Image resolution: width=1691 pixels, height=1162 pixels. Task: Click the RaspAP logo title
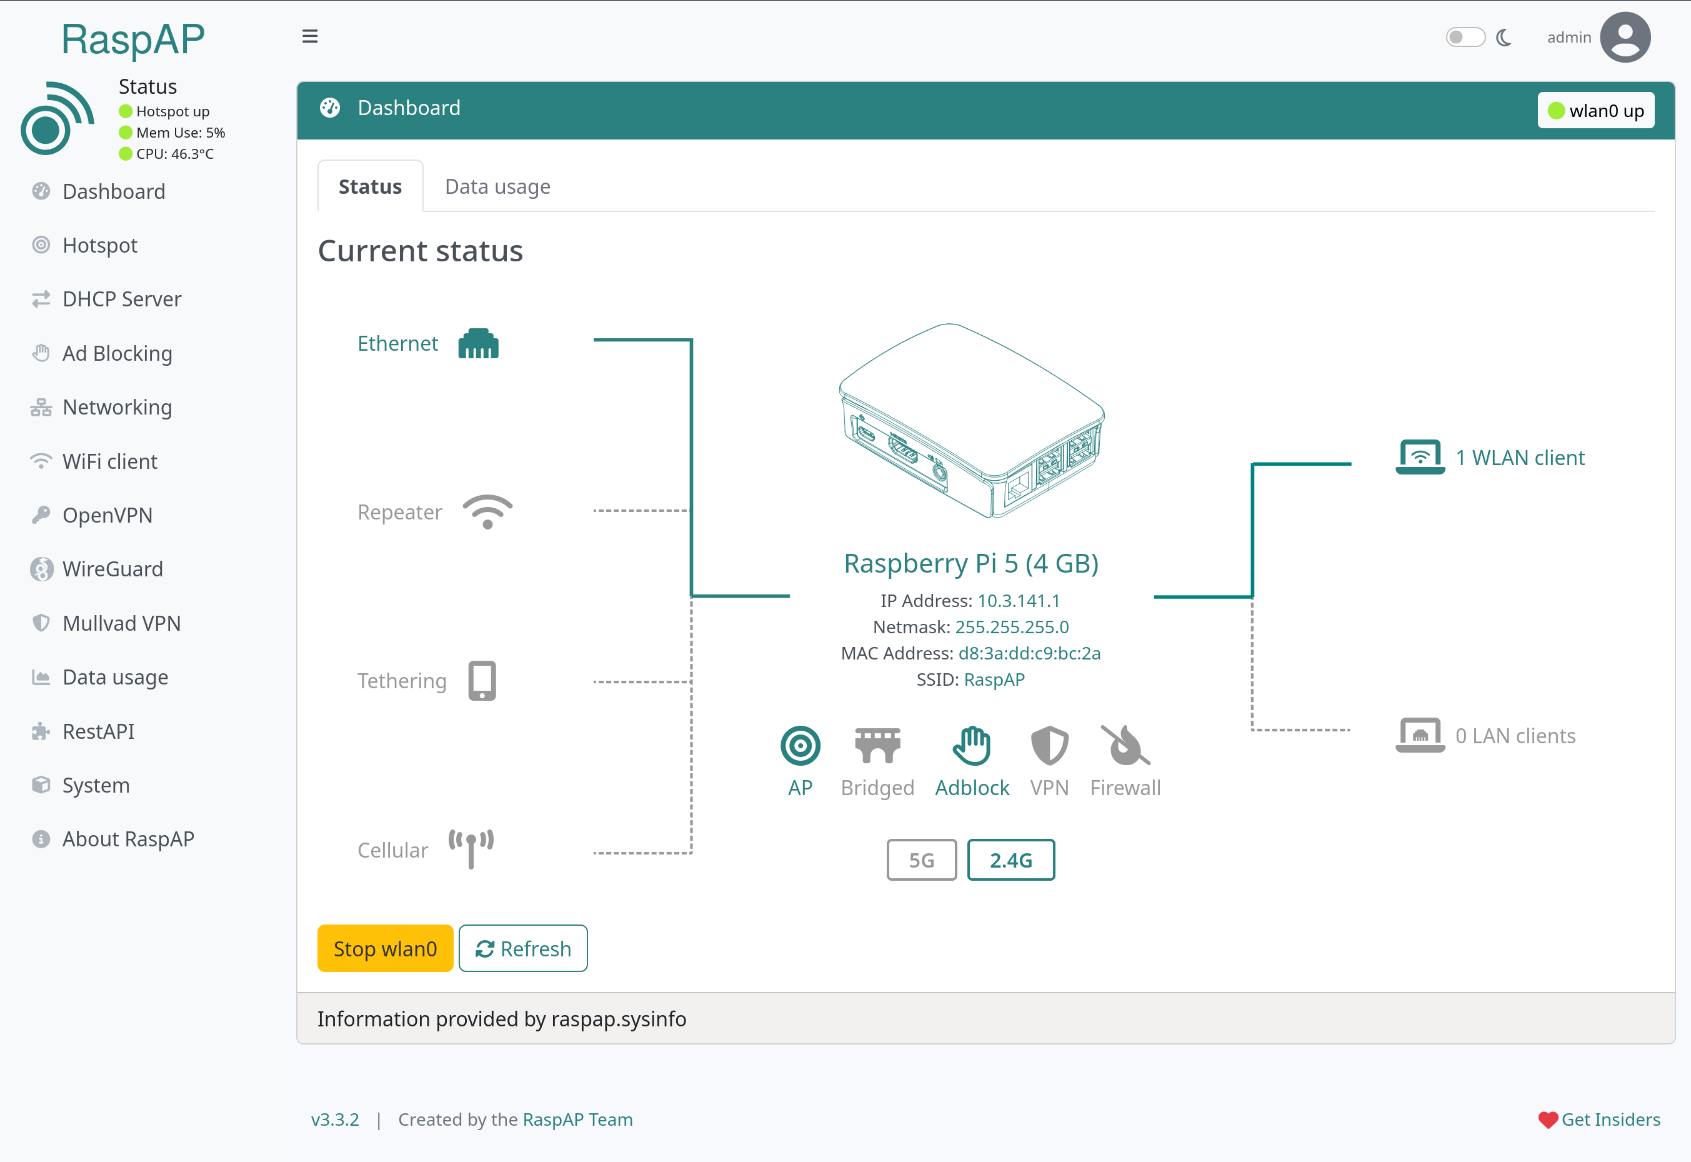[x=133, y=39]
